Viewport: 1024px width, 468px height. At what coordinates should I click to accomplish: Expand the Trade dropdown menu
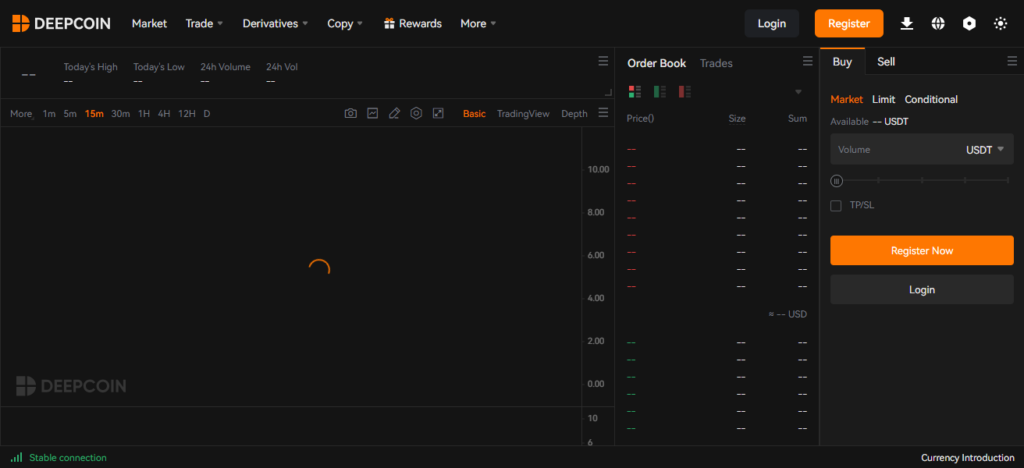click(204, 23)
